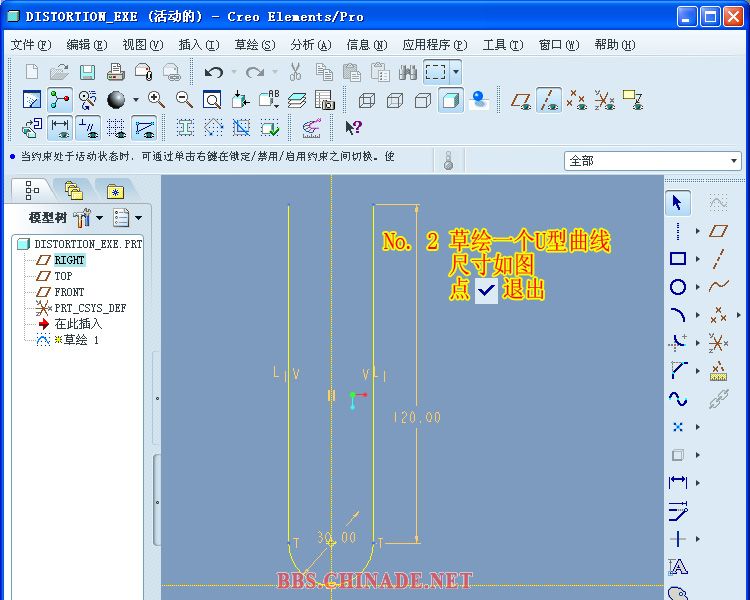Activate the select arrow tool
This screenshot has width=750, height=600.
pyautogui.click(x=678, y=202)
